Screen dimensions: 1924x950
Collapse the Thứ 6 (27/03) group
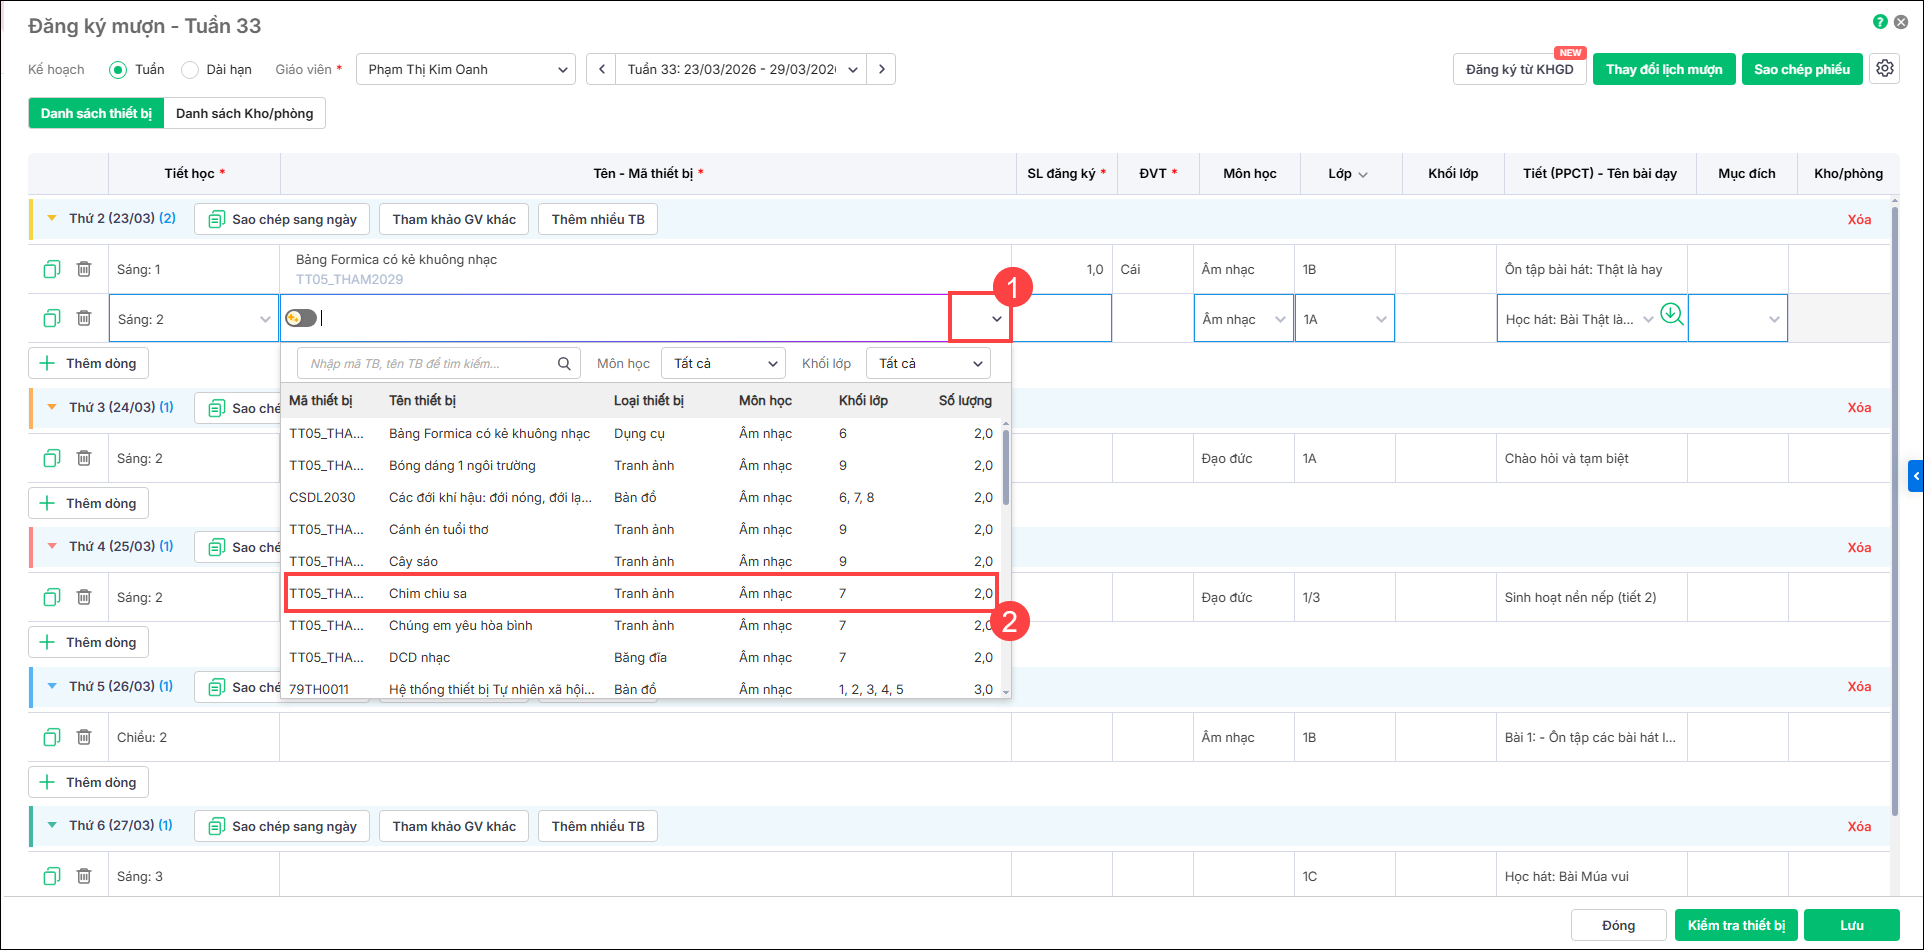[x=51, y=826]
